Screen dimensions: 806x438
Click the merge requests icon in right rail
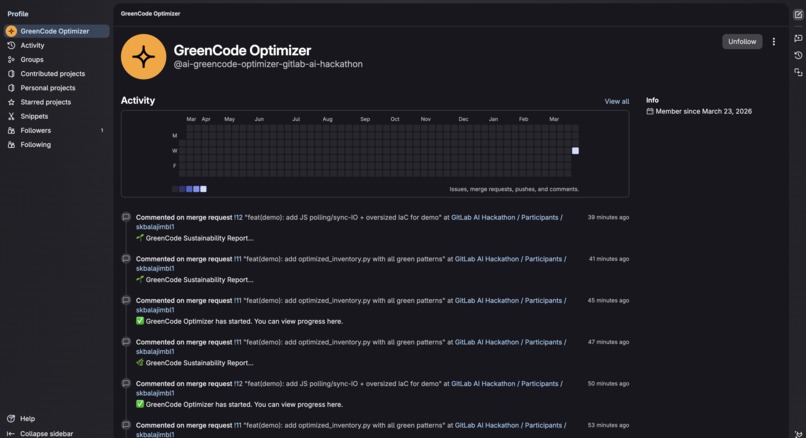(798, 38)
